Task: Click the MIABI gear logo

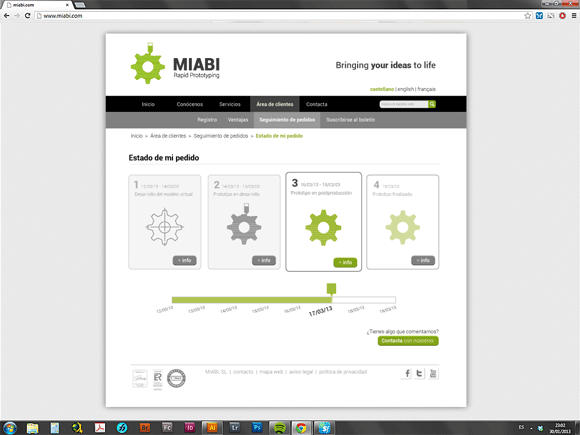Action: (148, 64)
